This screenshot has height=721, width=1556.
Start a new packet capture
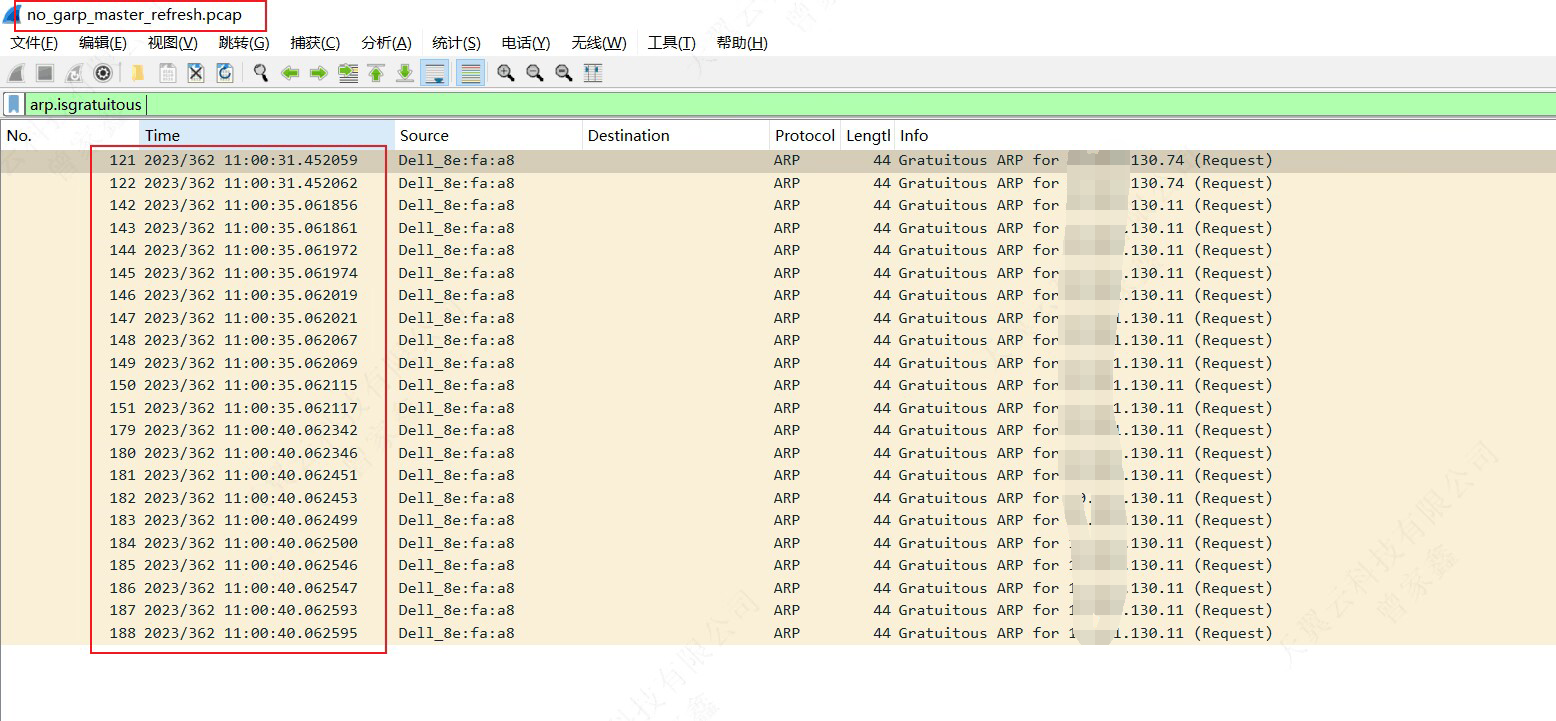click(x=15, y=73)
